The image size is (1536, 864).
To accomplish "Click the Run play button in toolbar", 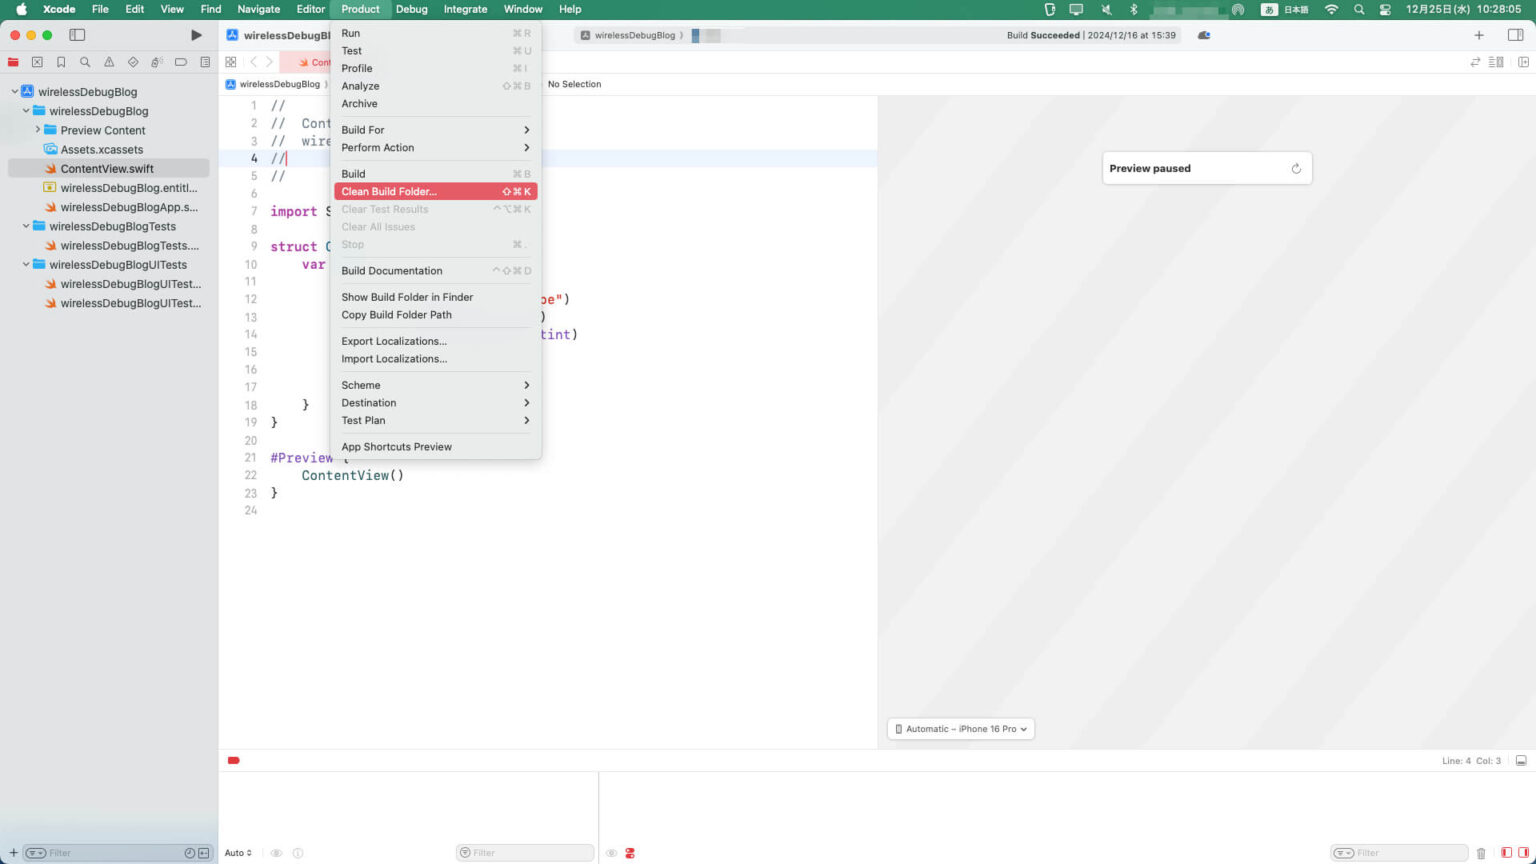I will click(196, 35).
